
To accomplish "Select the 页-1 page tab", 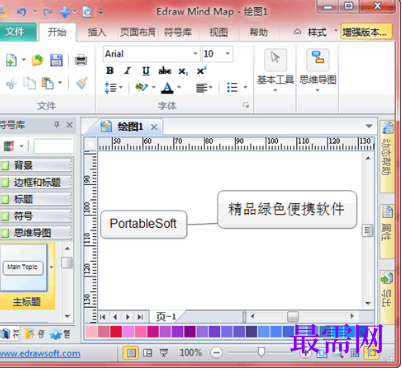I will tap(166, 317).
